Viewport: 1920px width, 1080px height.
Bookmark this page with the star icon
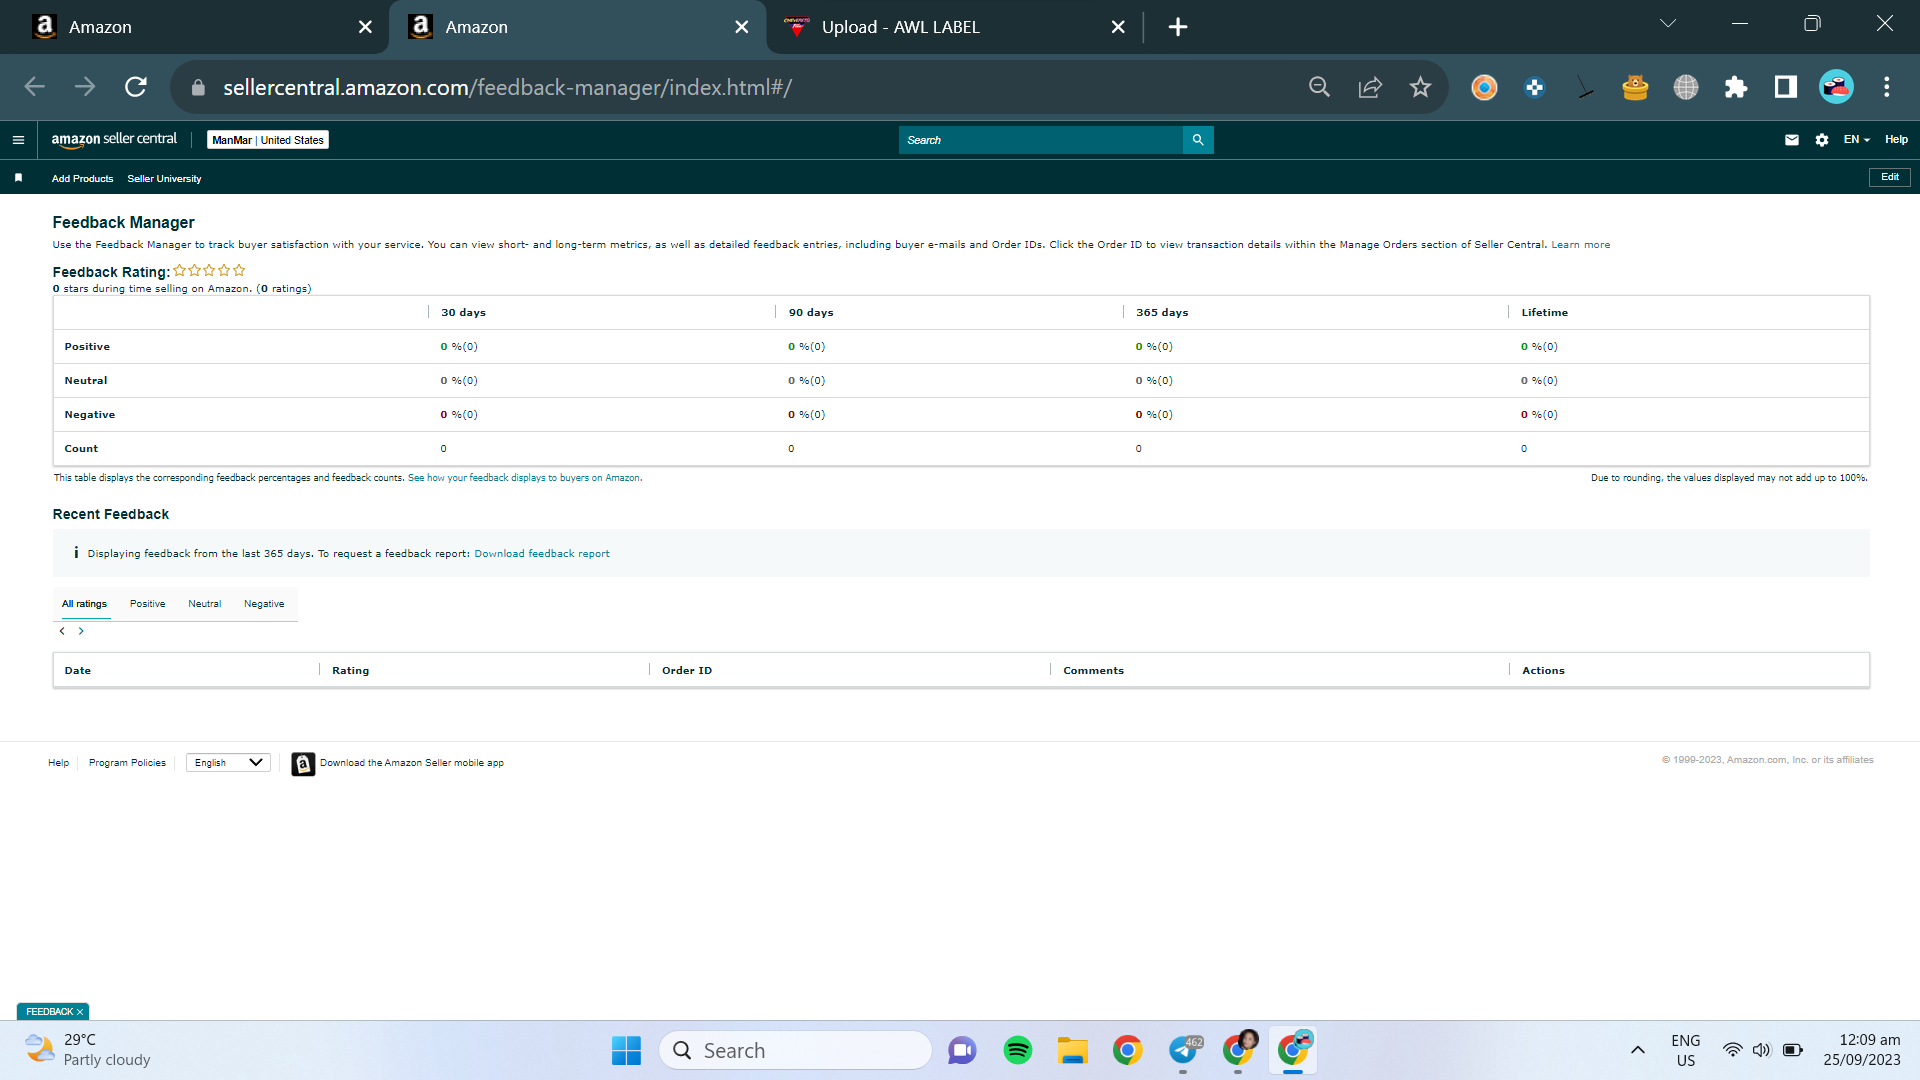pyautogui.click(x=1420, y=87)
